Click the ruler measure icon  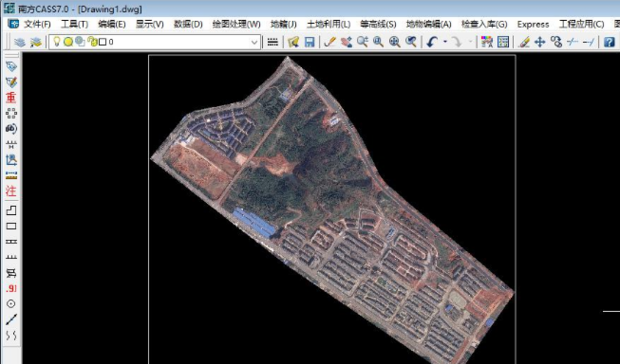click(x=11, y=175)
